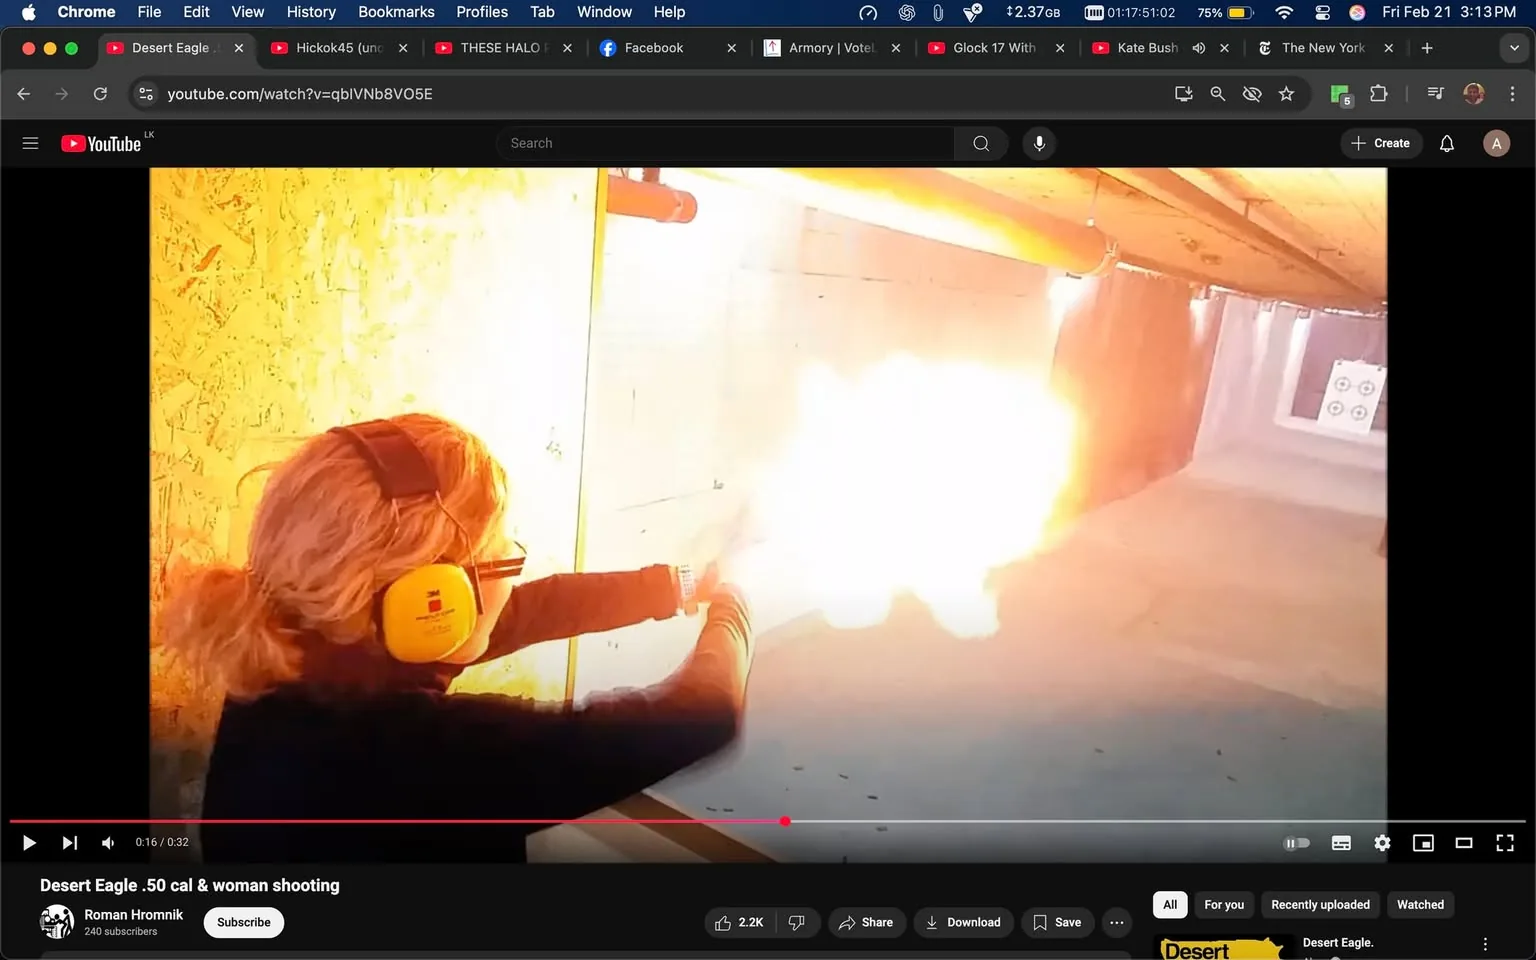This screenshot has height=960, width=1536.
Task: Enter fullscreen with the player icon
Action: point(1504,843)
